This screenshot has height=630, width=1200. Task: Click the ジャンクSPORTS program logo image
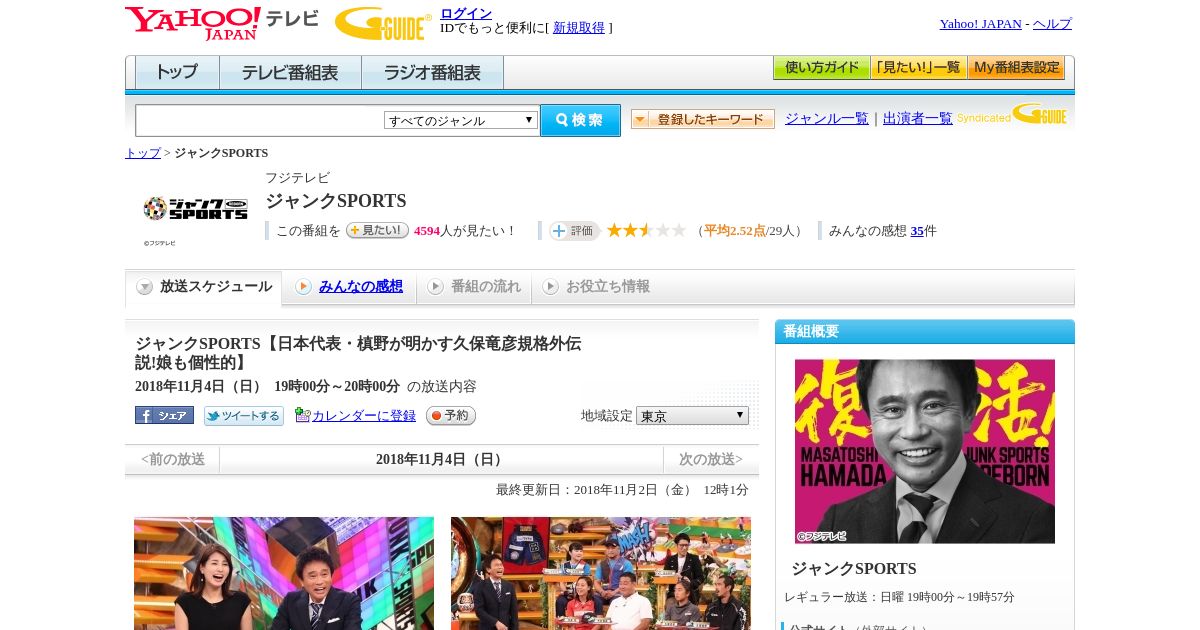coord(195,209)
